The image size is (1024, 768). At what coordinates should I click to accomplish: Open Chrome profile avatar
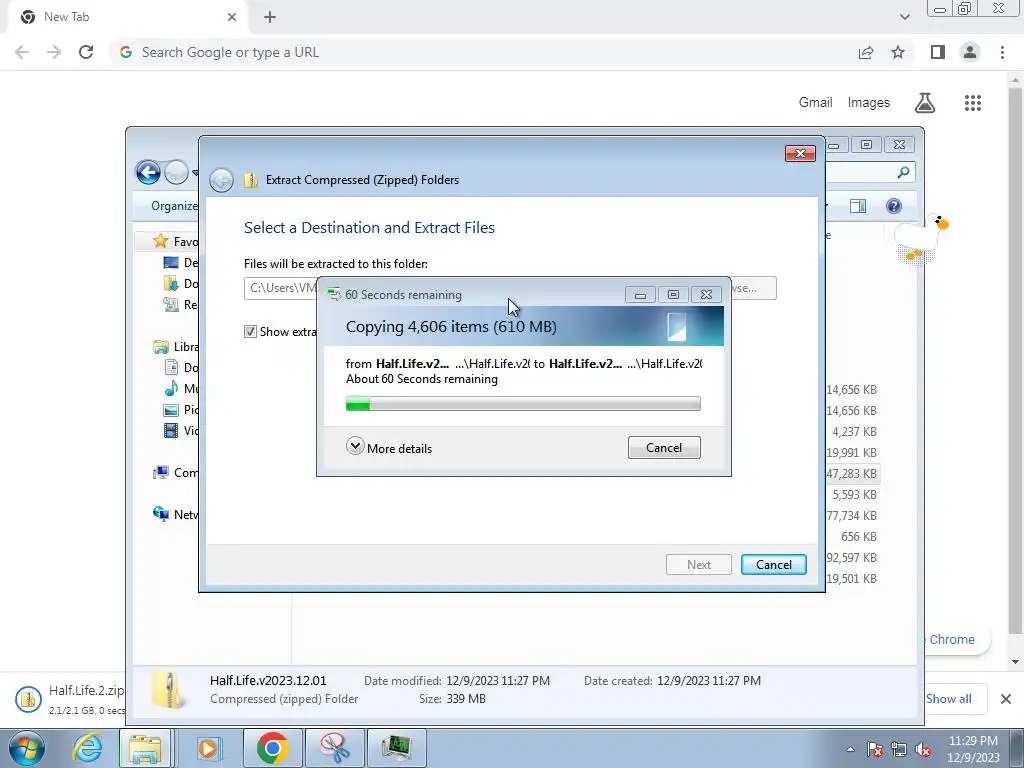click(970, 52)
